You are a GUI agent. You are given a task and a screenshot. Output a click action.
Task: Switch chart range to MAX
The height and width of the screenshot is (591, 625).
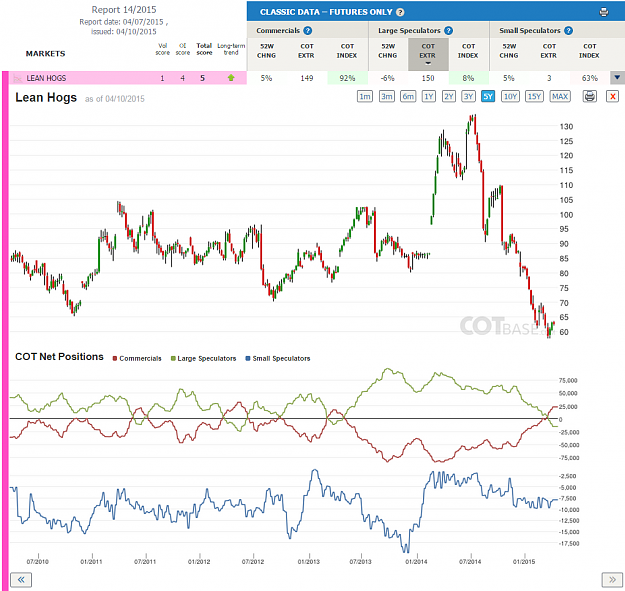pos(560,96)
